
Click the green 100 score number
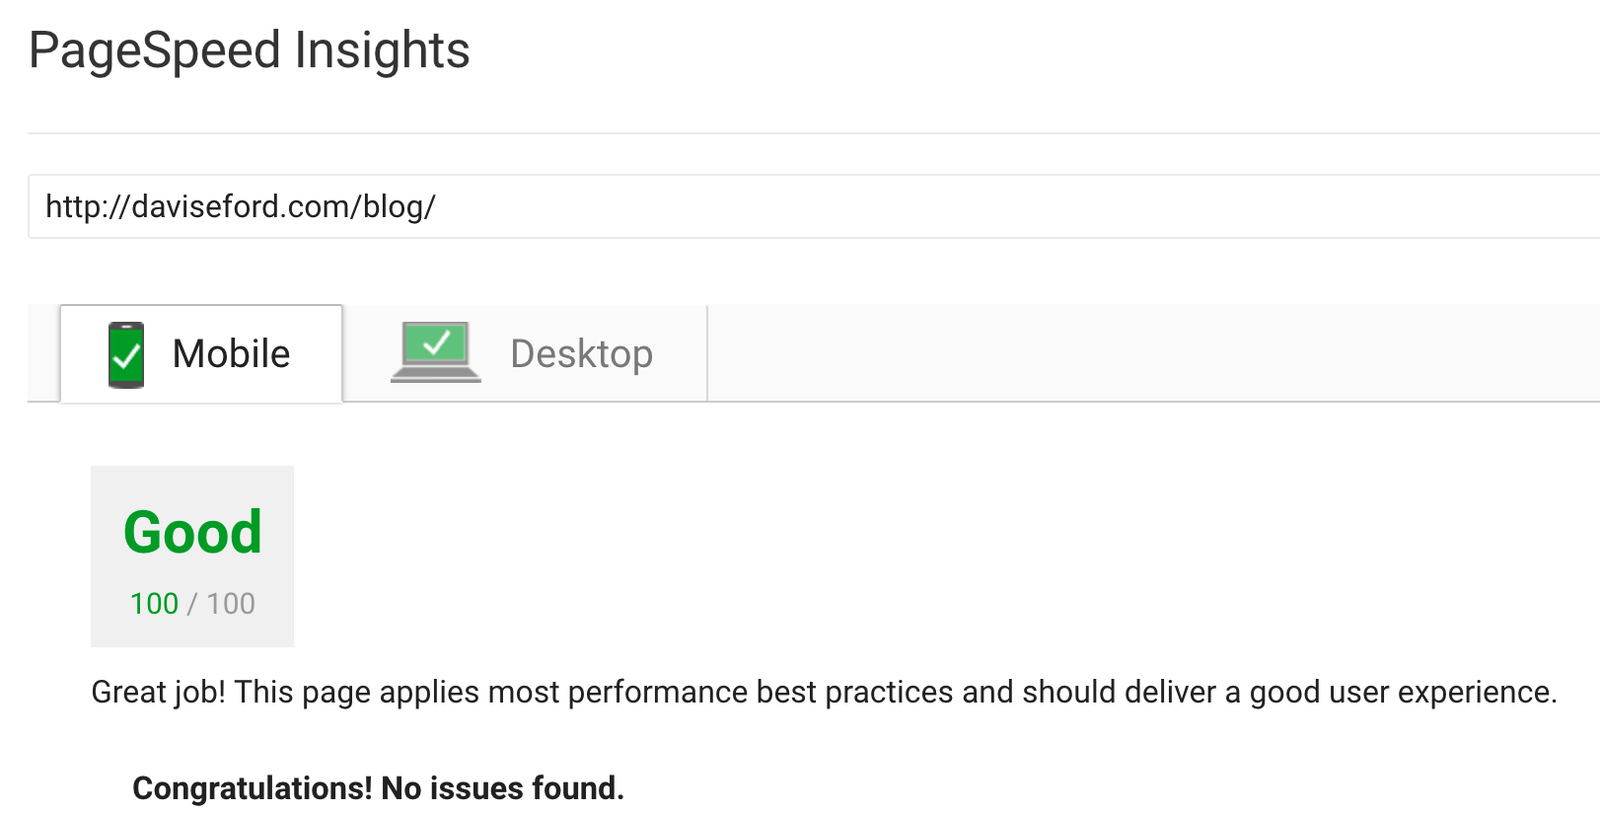(x=154, y=604)
